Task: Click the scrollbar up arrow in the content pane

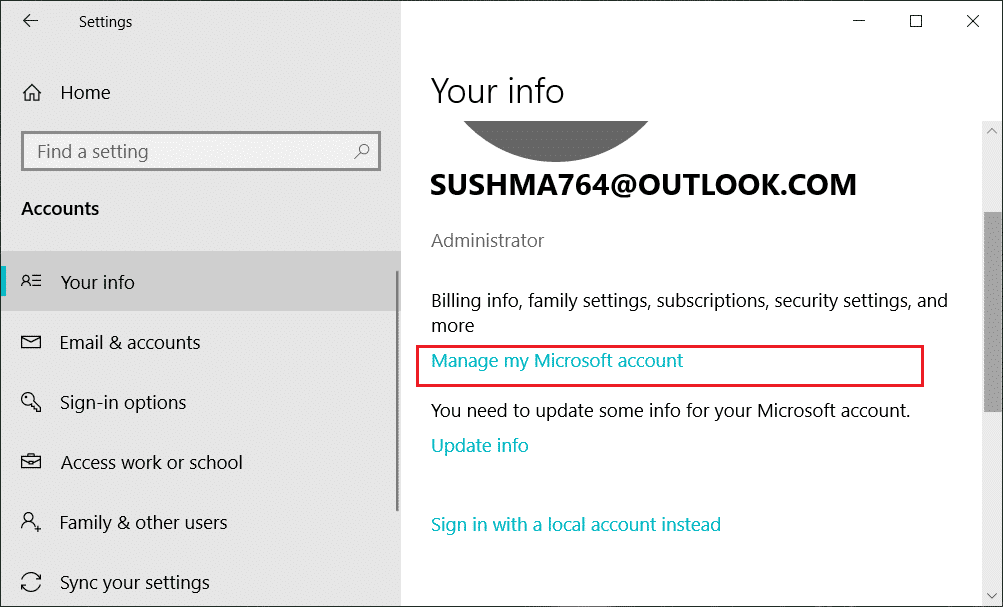Action: click(x=992, y=132)
